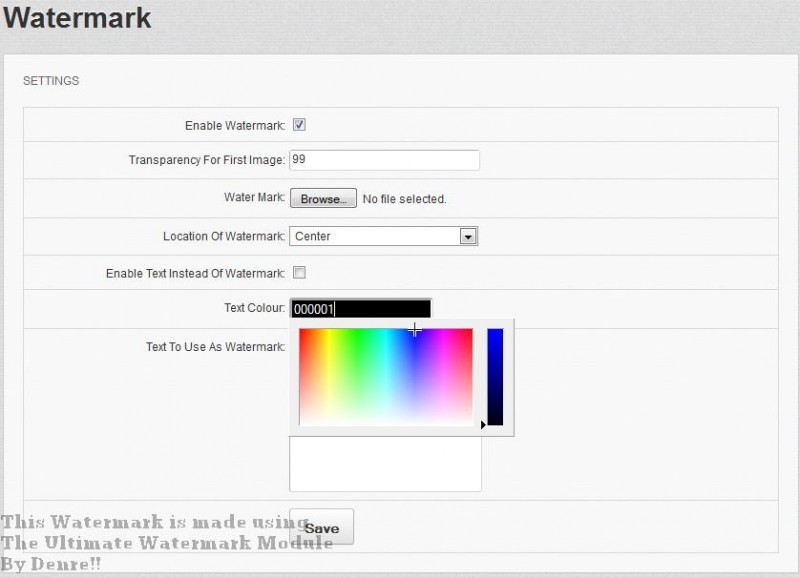Viewport: 800px width, 578px height.
Task: Click the Text Colour label
Action: coord(255,308)
